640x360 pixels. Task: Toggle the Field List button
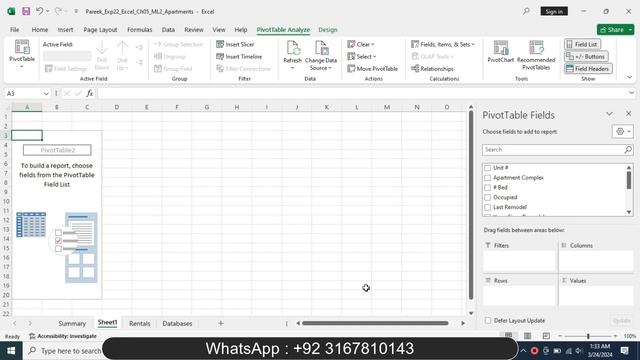click(x=582, y=44)
